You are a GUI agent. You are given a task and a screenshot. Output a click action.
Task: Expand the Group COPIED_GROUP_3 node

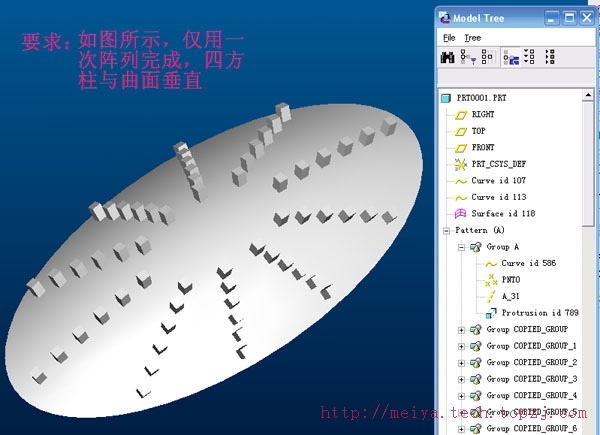click(461, 379)
